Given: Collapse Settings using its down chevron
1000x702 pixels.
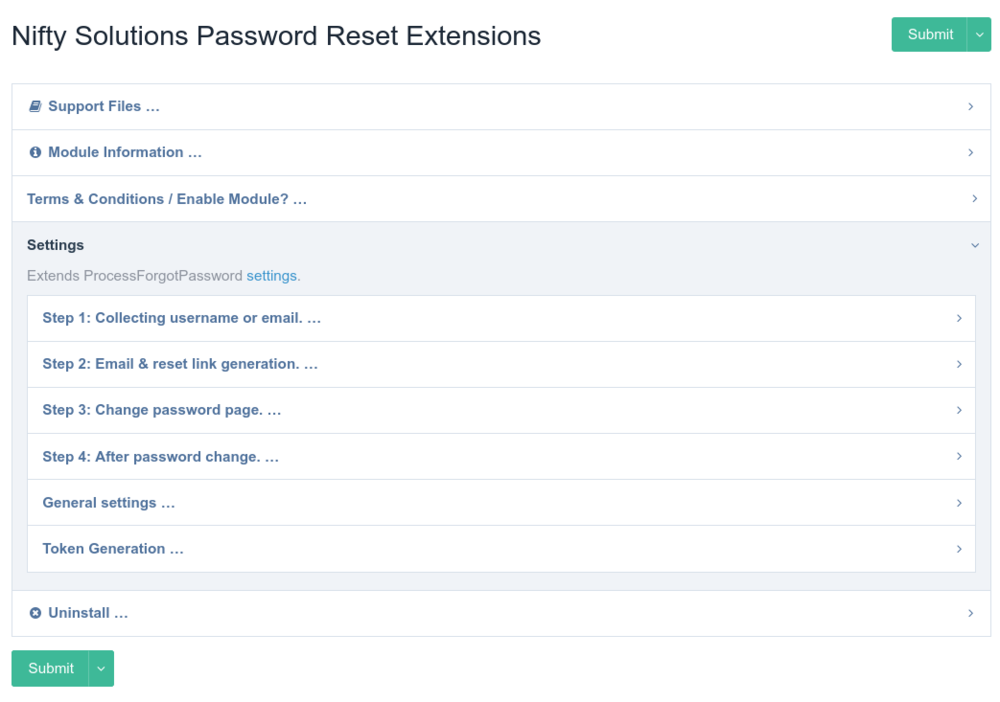Looking at the screenshot, I should [974, 245].
